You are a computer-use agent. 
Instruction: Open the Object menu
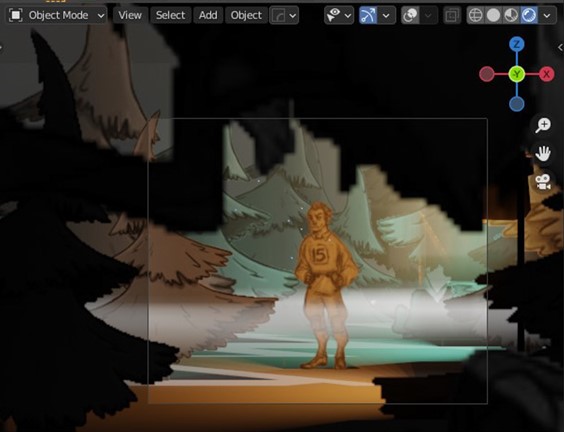[246, 15]
